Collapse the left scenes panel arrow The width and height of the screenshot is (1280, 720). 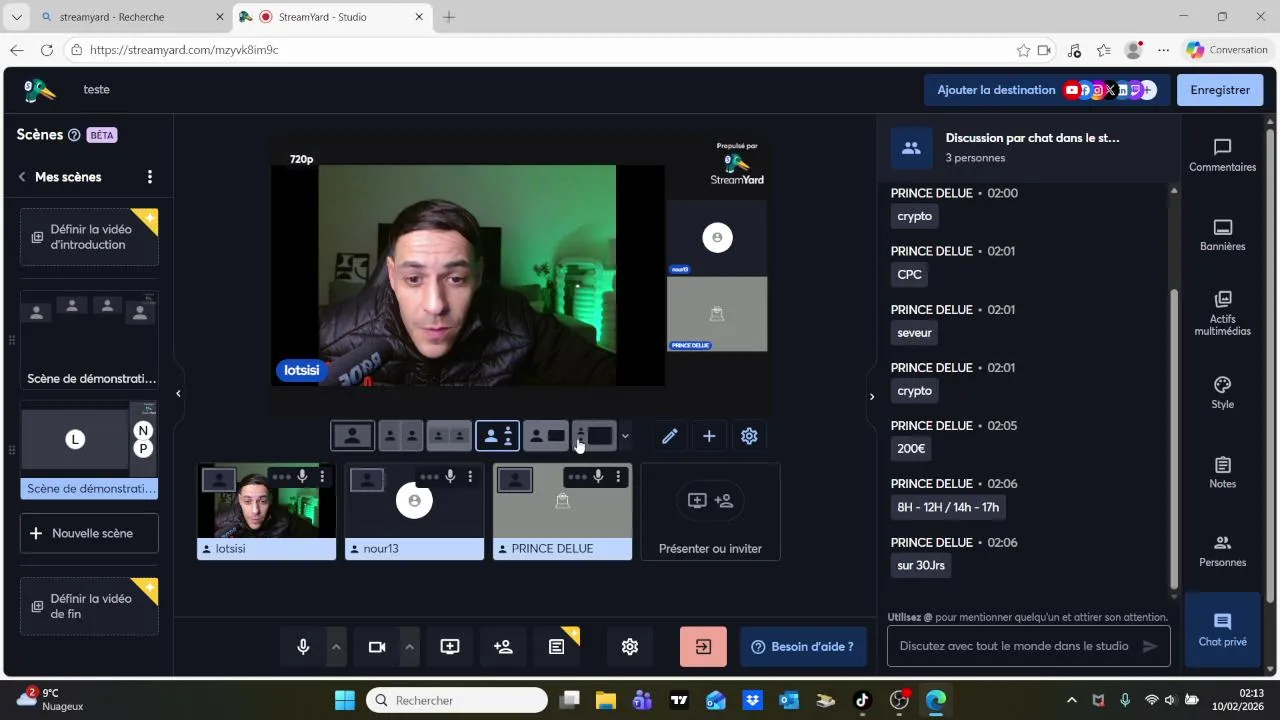point(178,394)
